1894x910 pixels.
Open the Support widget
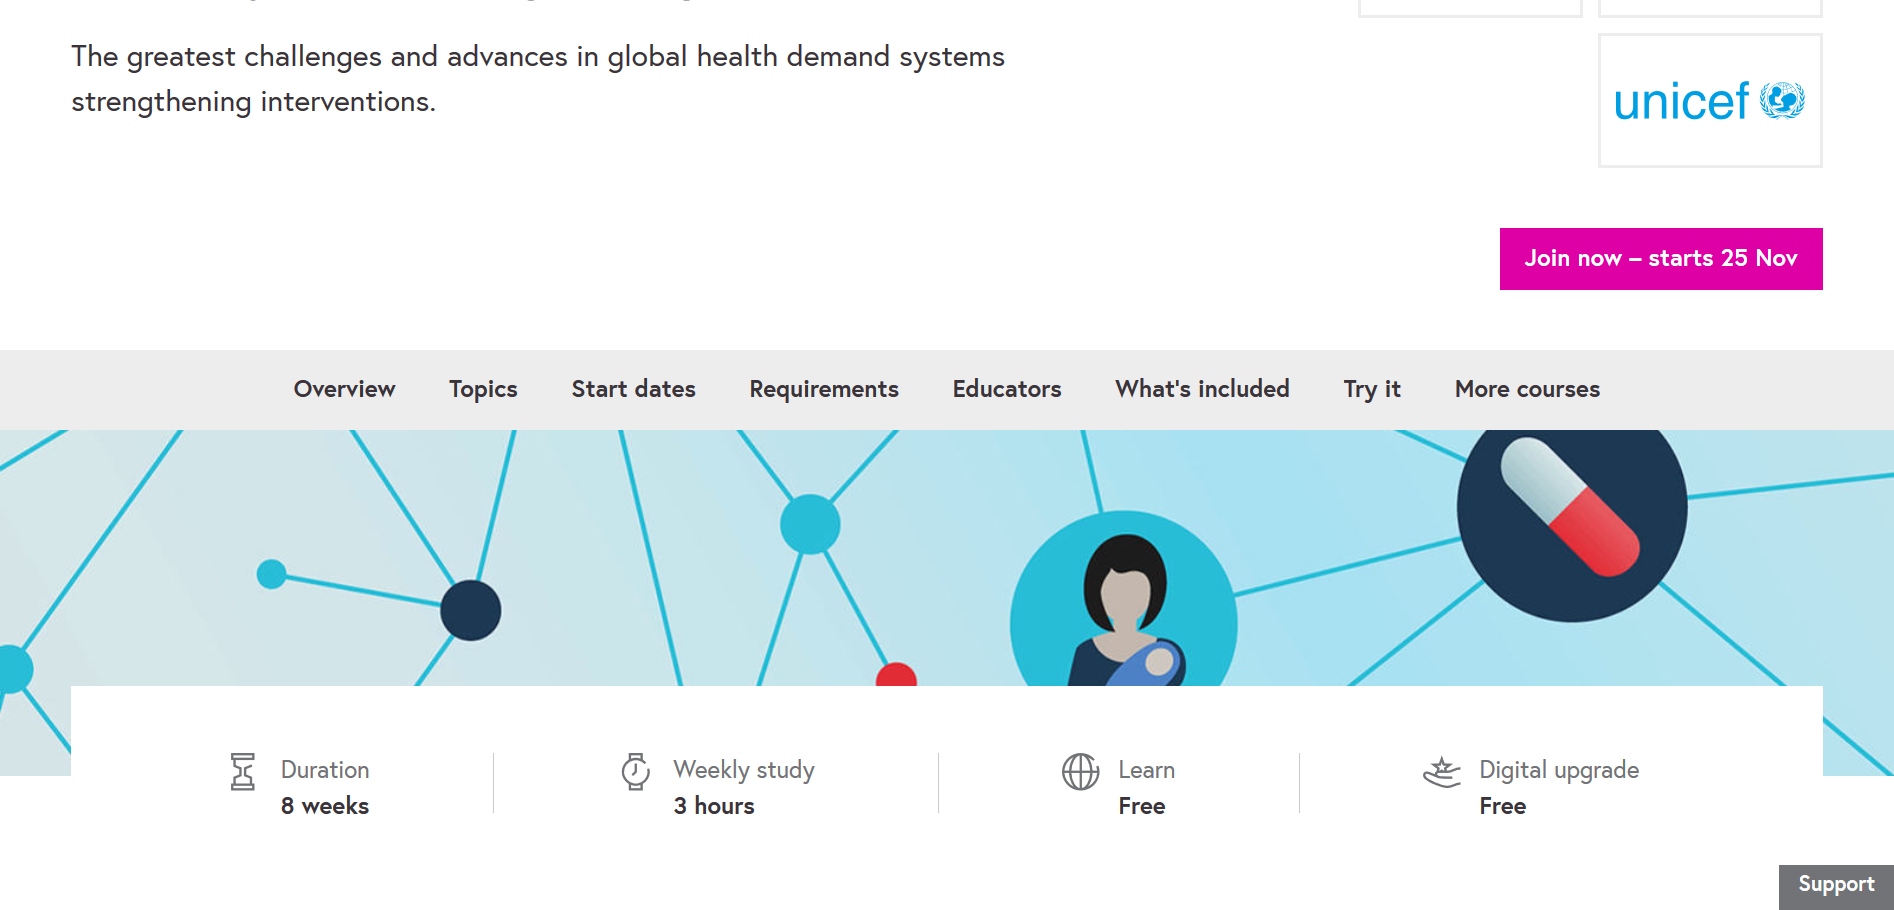pyautogui.click(x=1836, y=886)
